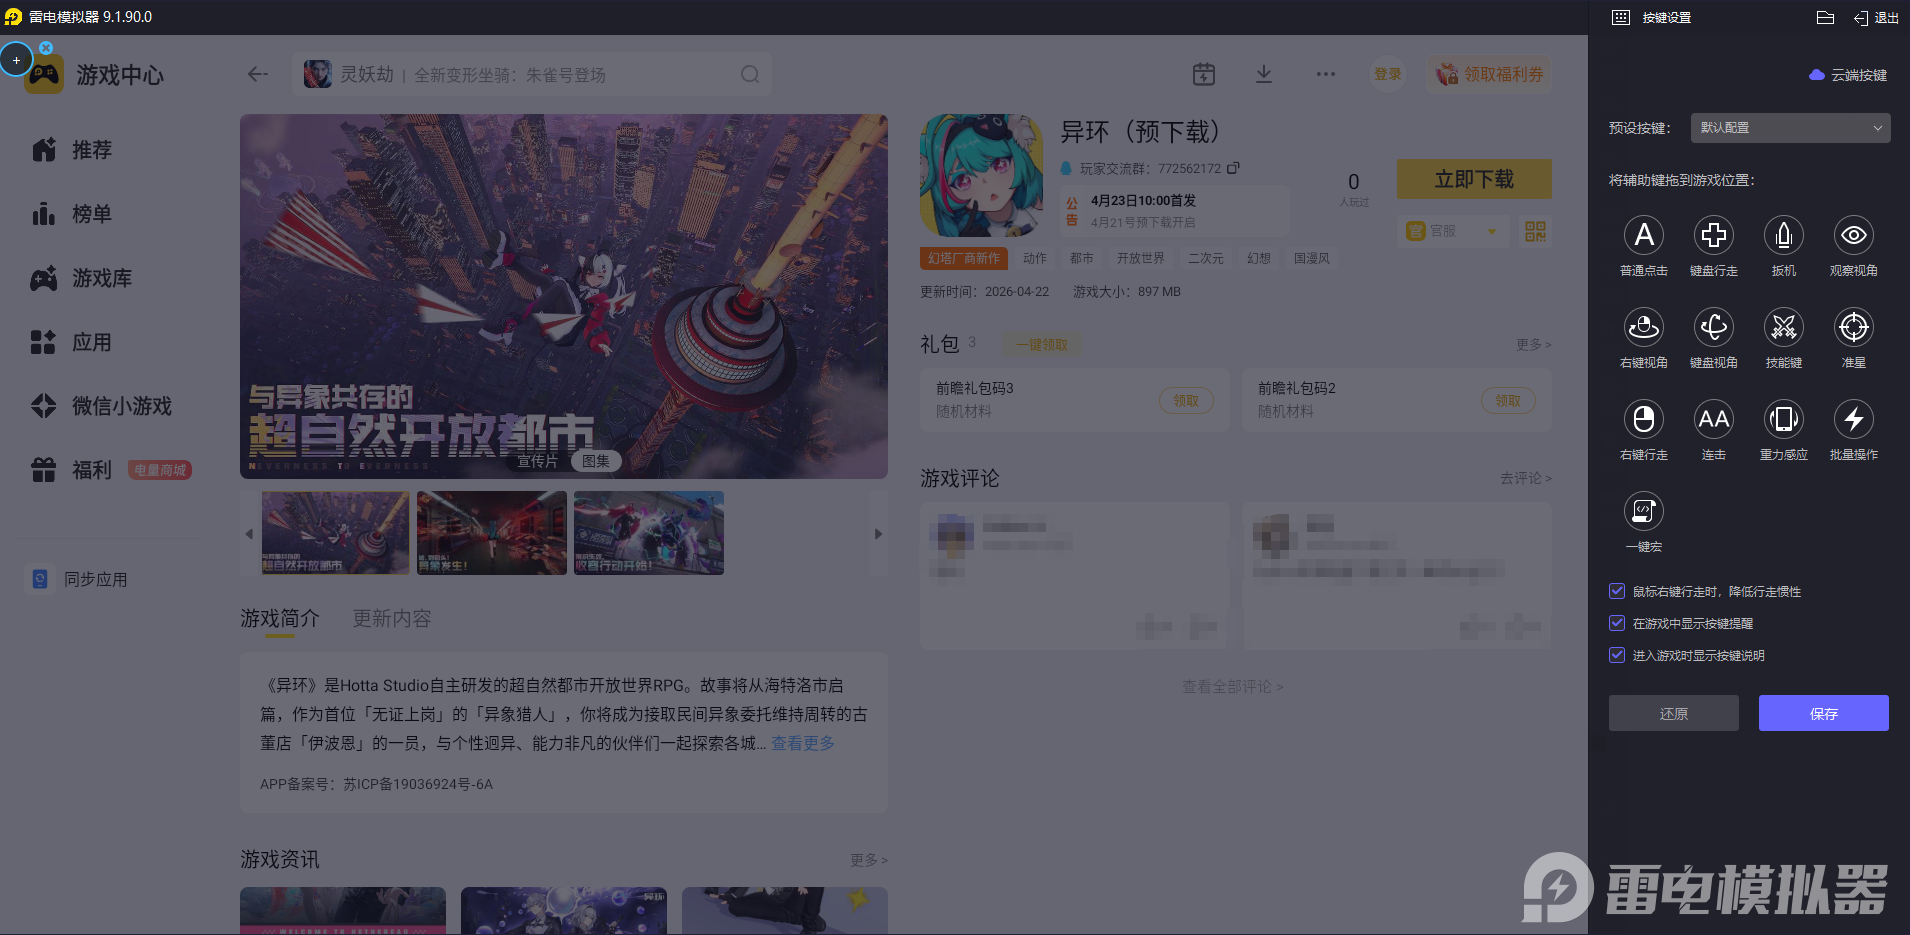
Task: Open 游戏库 in the sidebar
Action: pos(82,278)
